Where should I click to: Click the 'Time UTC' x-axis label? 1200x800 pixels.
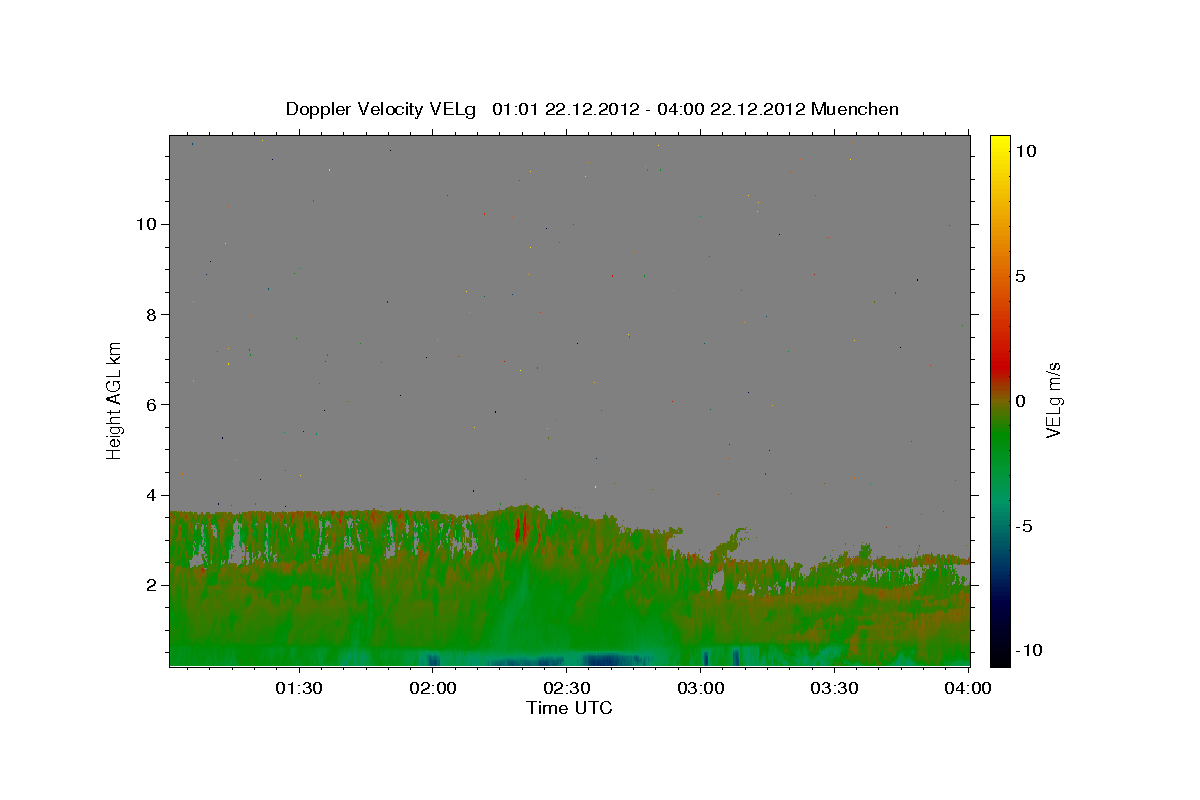click(569, 709)
